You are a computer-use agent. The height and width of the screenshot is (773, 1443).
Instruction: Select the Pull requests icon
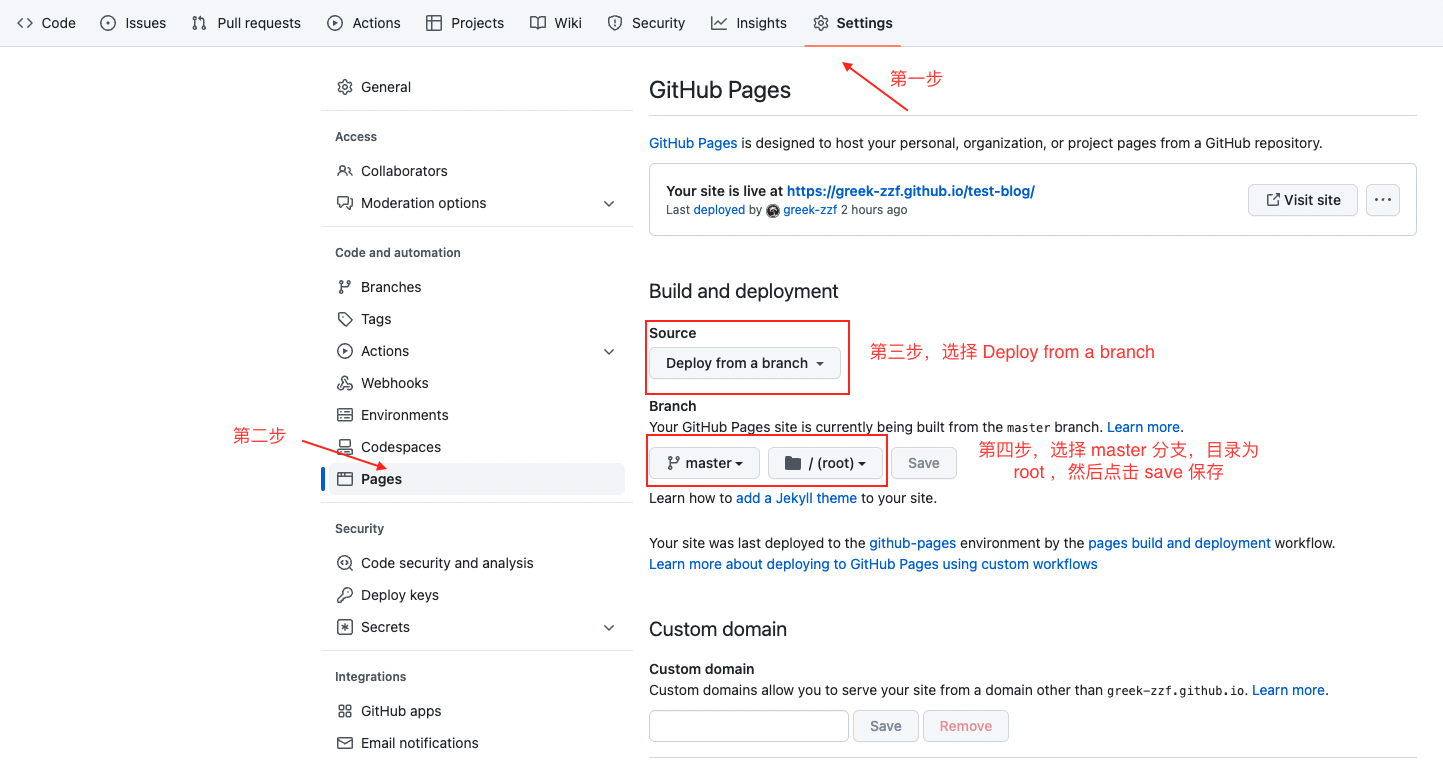197,22
